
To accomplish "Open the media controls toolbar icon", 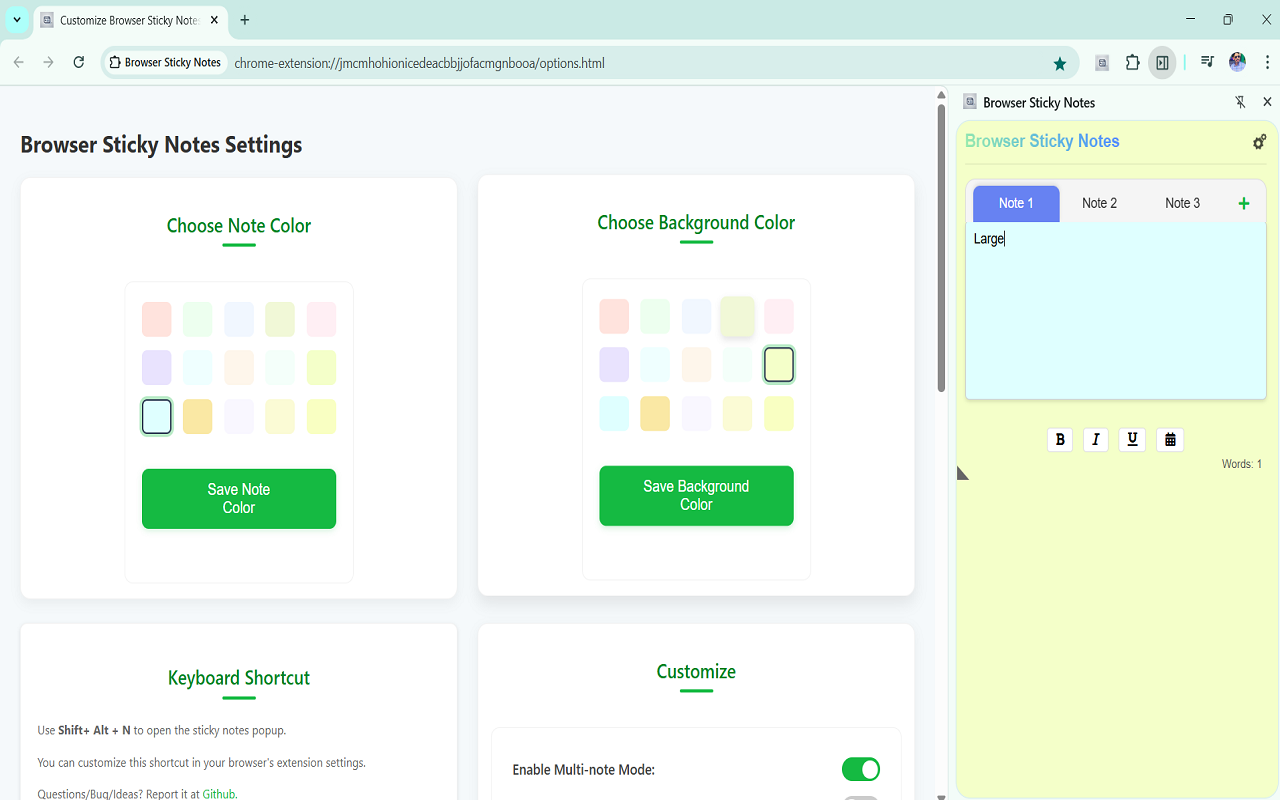I will tap(1208, 62).
